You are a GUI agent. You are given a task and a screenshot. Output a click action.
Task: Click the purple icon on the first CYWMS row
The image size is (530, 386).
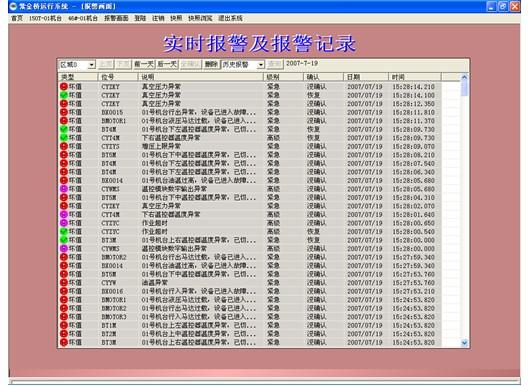click(64, 189)
